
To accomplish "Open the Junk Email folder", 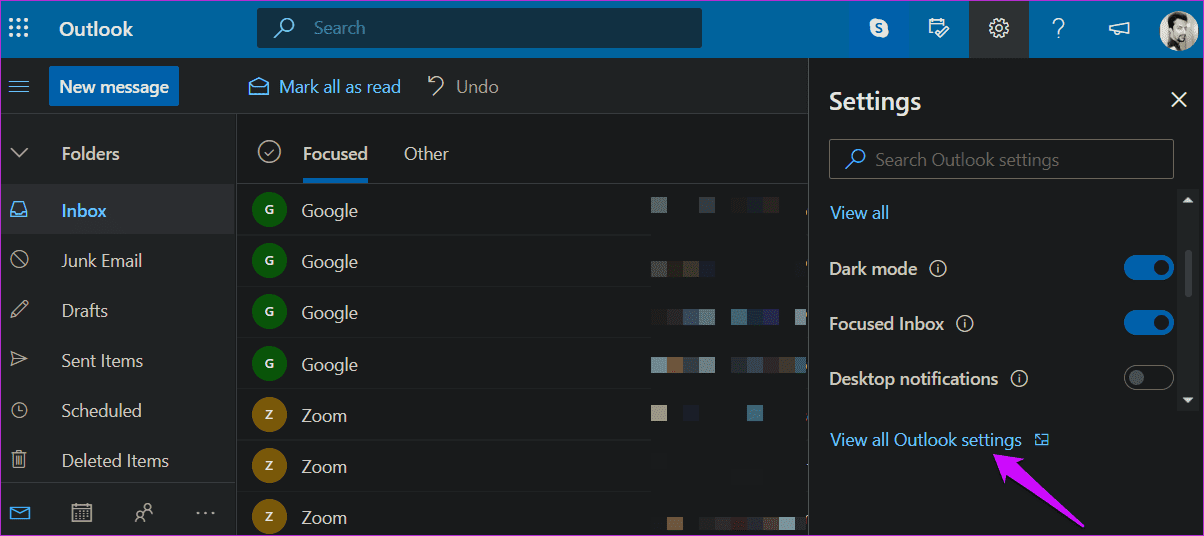I will [118, 261].
